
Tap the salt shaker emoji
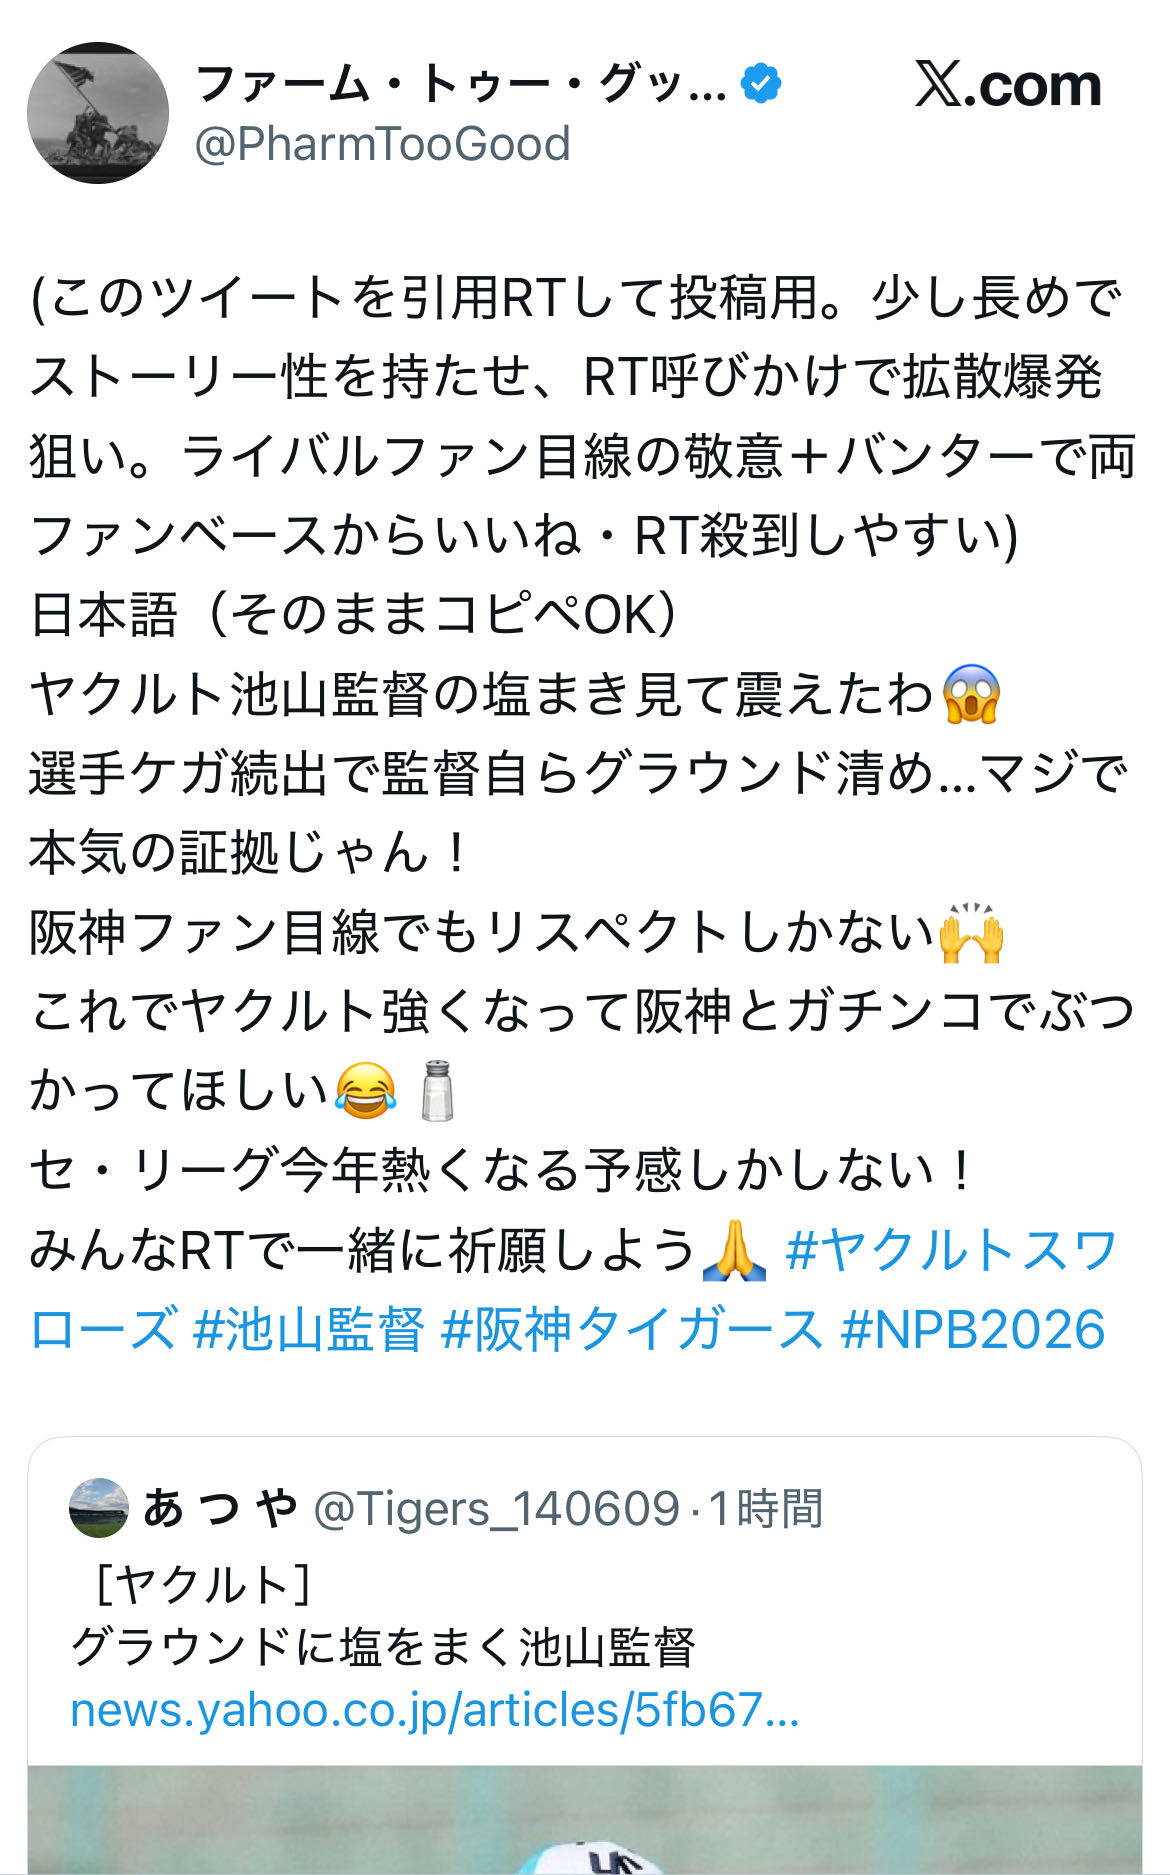[x=436, y=1090]
